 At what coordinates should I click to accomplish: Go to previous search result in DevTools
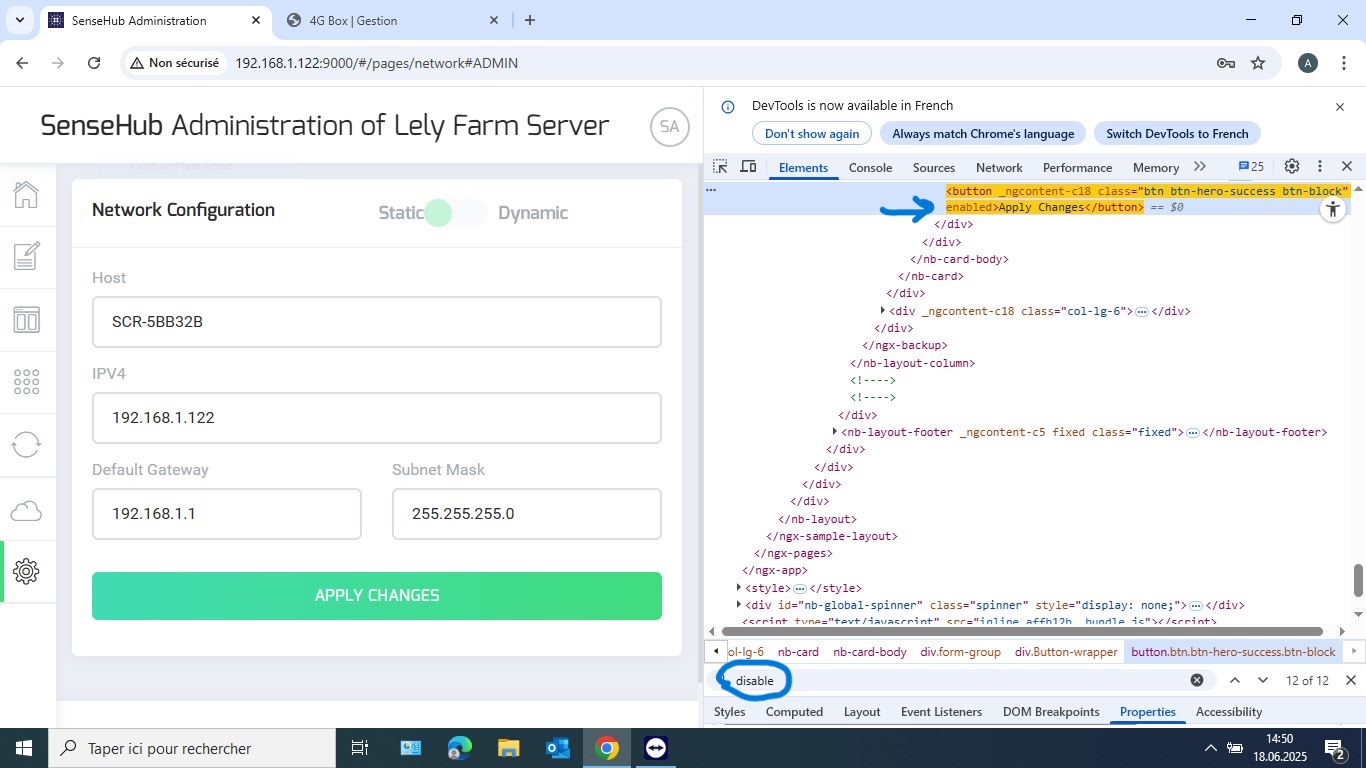[1235, 680]
